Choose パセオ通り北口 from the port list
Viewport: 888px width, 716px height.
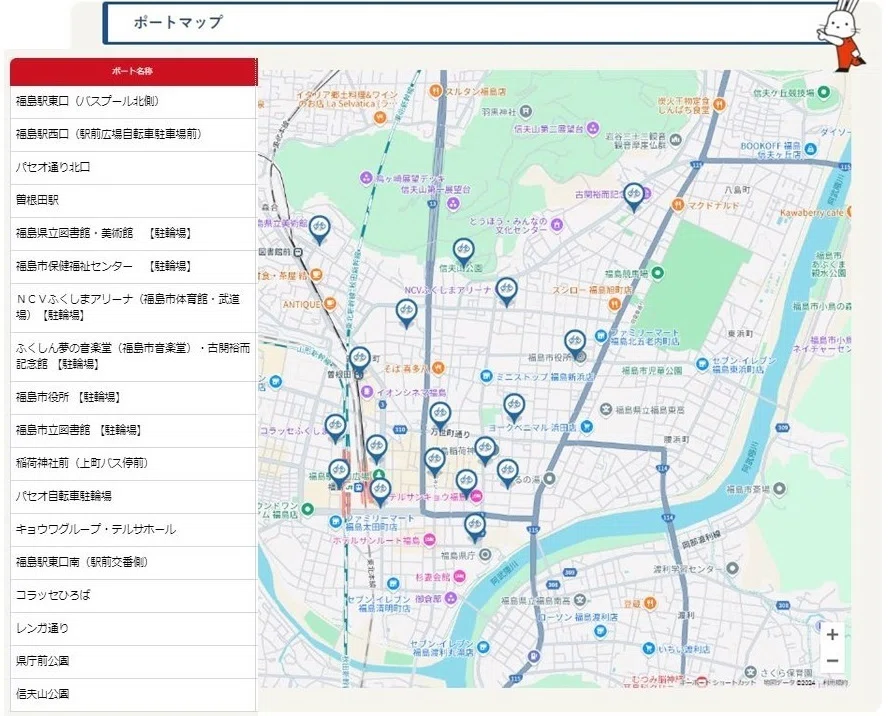point(133,167)
